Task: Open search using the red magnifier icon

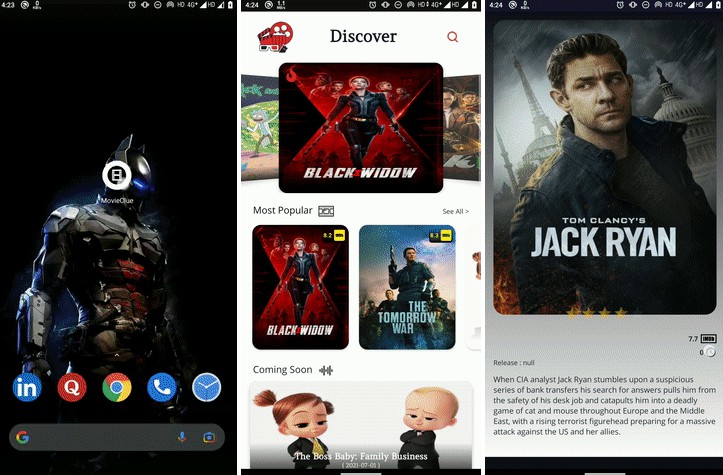Action: [453, 37]
